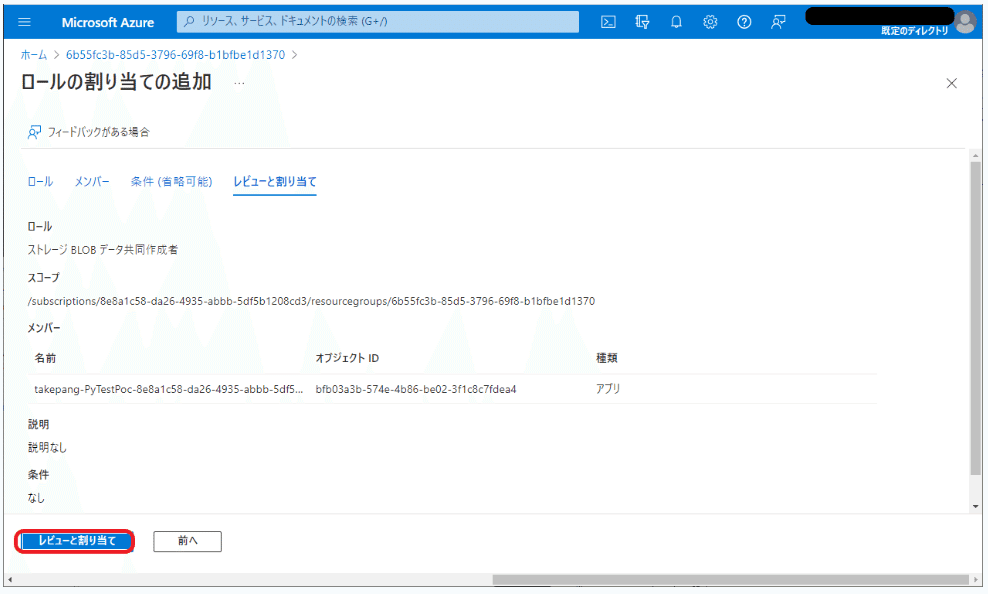
Task: Select the takepang-PyTestPoc member name
Action: click(168, 389)
